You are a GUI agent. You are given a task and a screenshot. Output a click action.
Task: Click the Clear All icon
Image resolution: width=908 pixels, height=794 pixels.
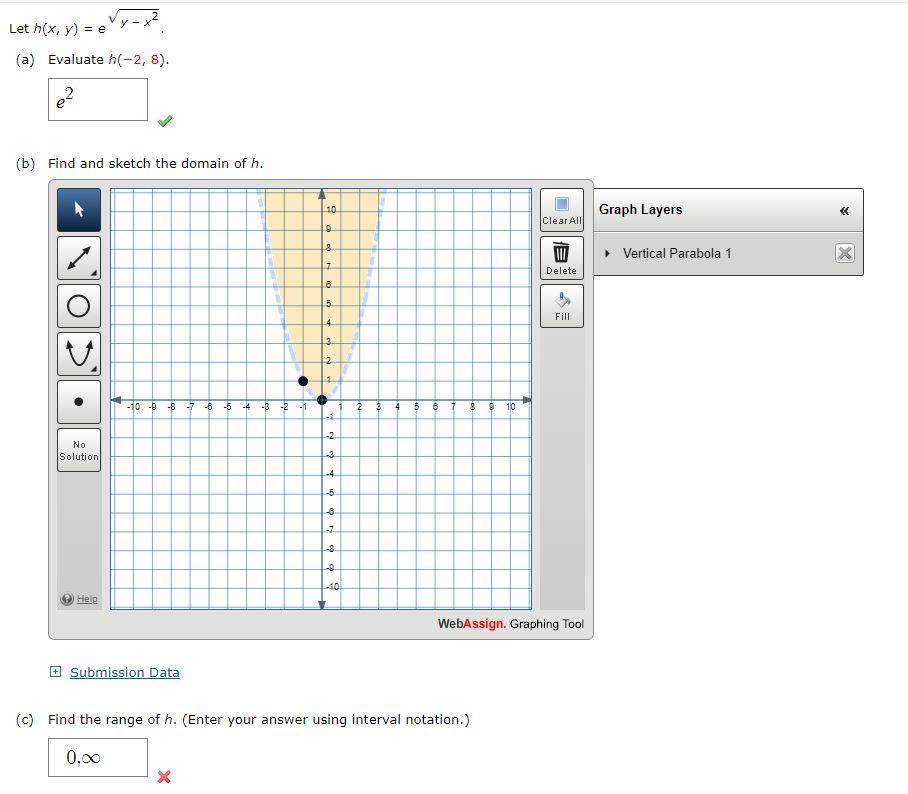tap(561, 208)
